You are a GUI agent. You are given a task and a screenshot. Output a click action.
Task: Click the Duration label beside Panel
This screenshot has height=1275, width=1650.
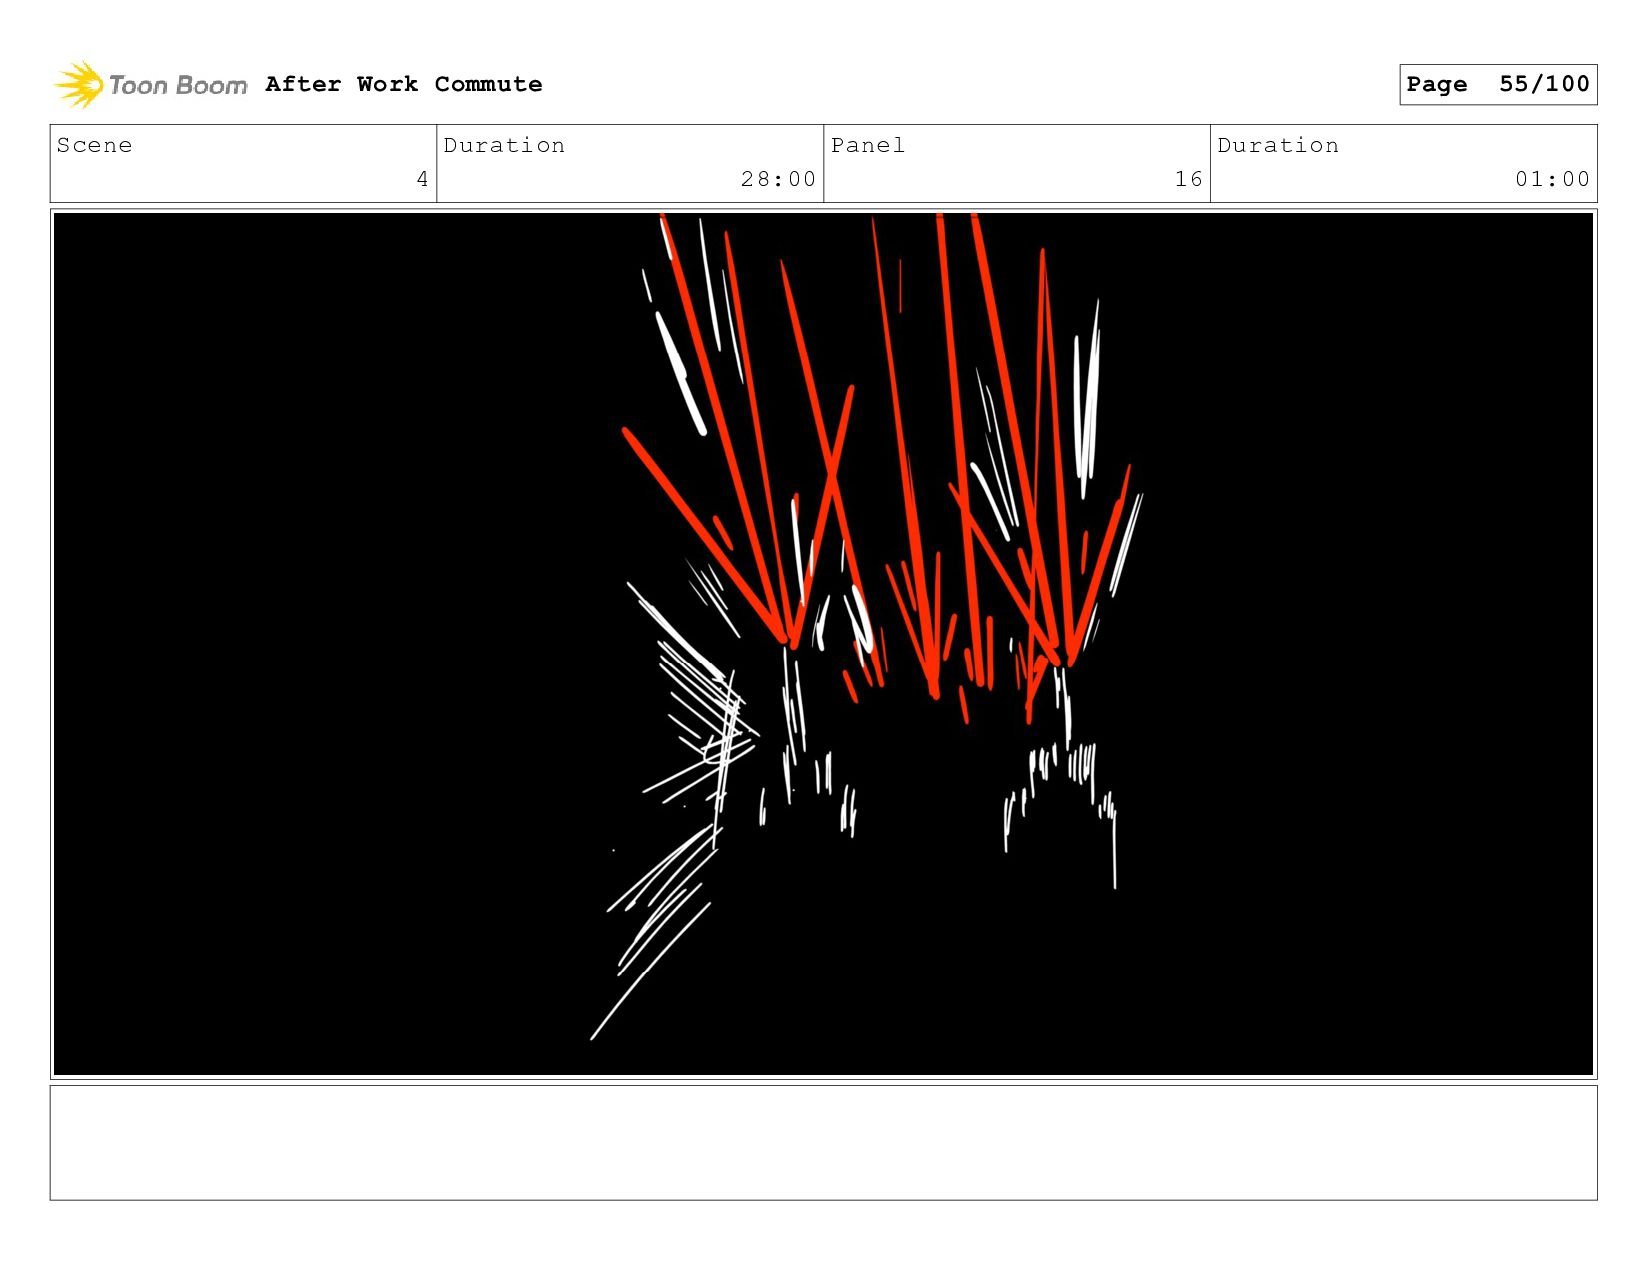pos(1278,146)
